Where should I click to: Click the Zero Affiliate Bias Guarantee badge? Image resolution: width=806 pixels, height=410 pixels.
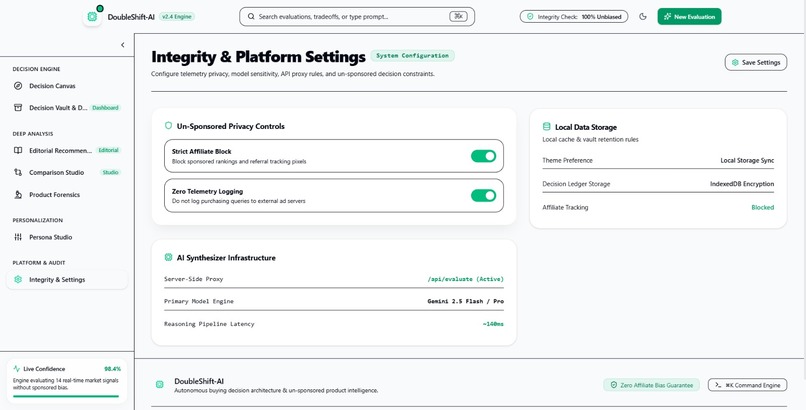coord(651,385)
